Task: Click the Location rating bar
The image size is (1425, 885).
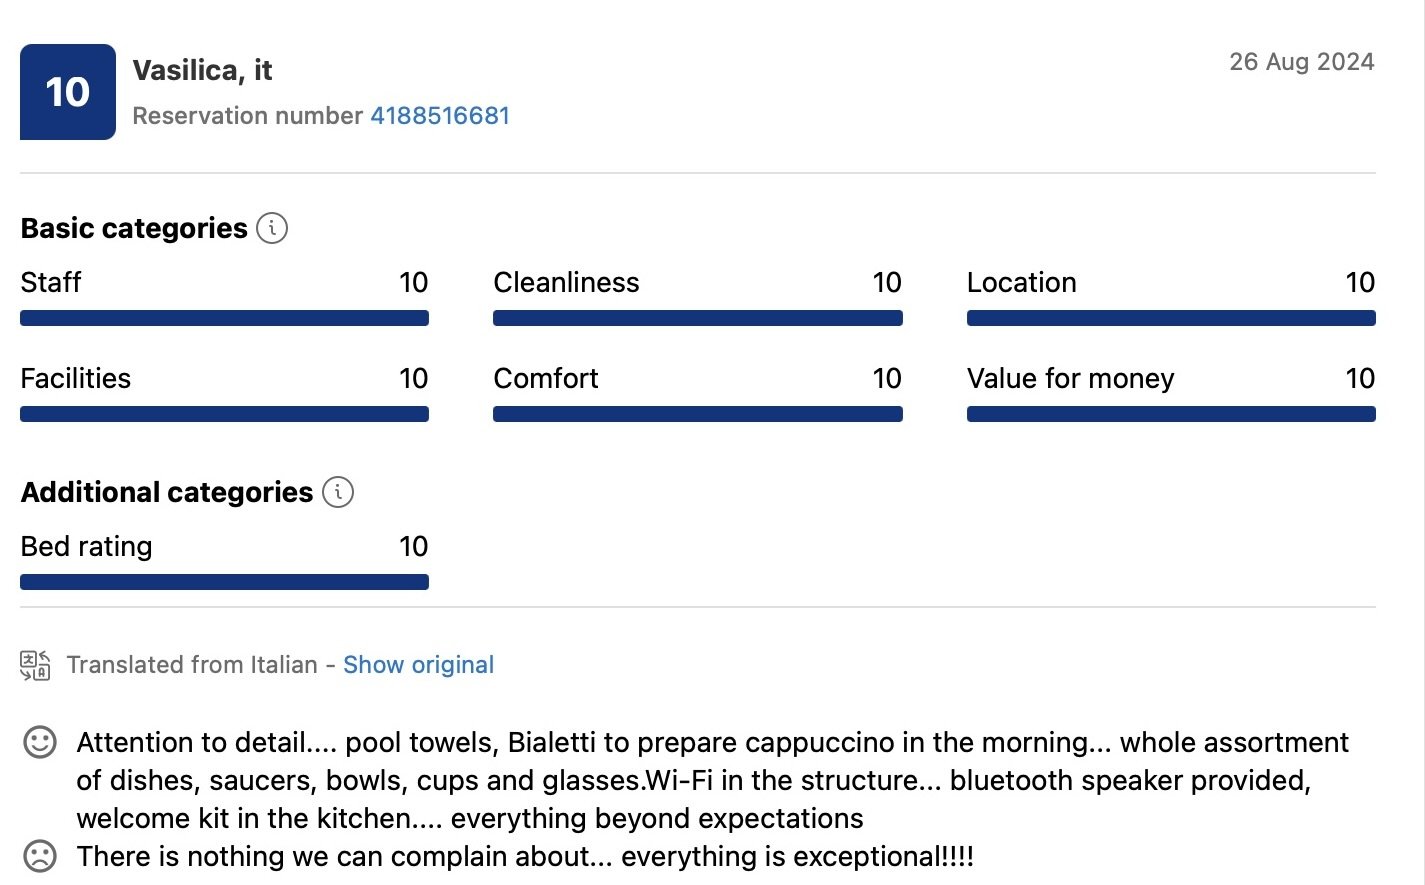Action: tap(1171, 318)
